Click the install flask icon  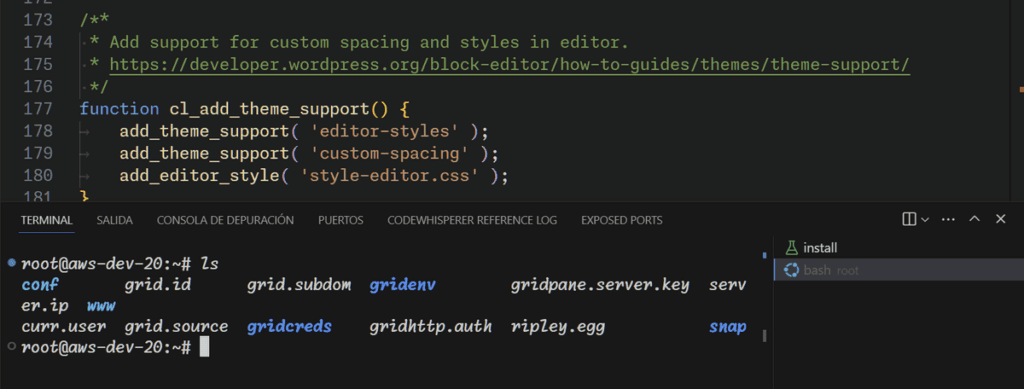[792, 248]
